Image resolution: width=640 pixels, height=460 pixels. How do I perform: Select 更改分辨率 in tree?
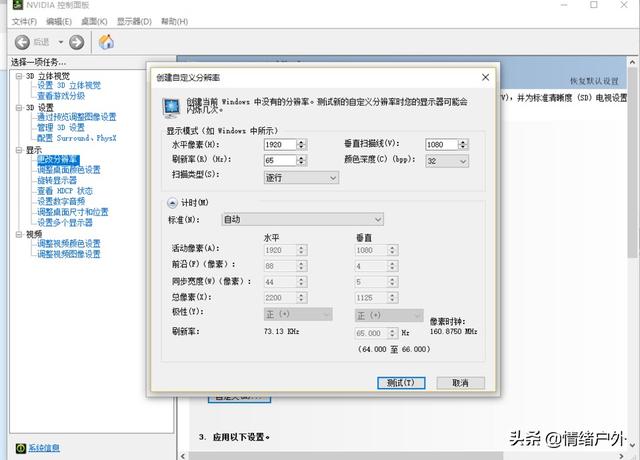point(58,160)
